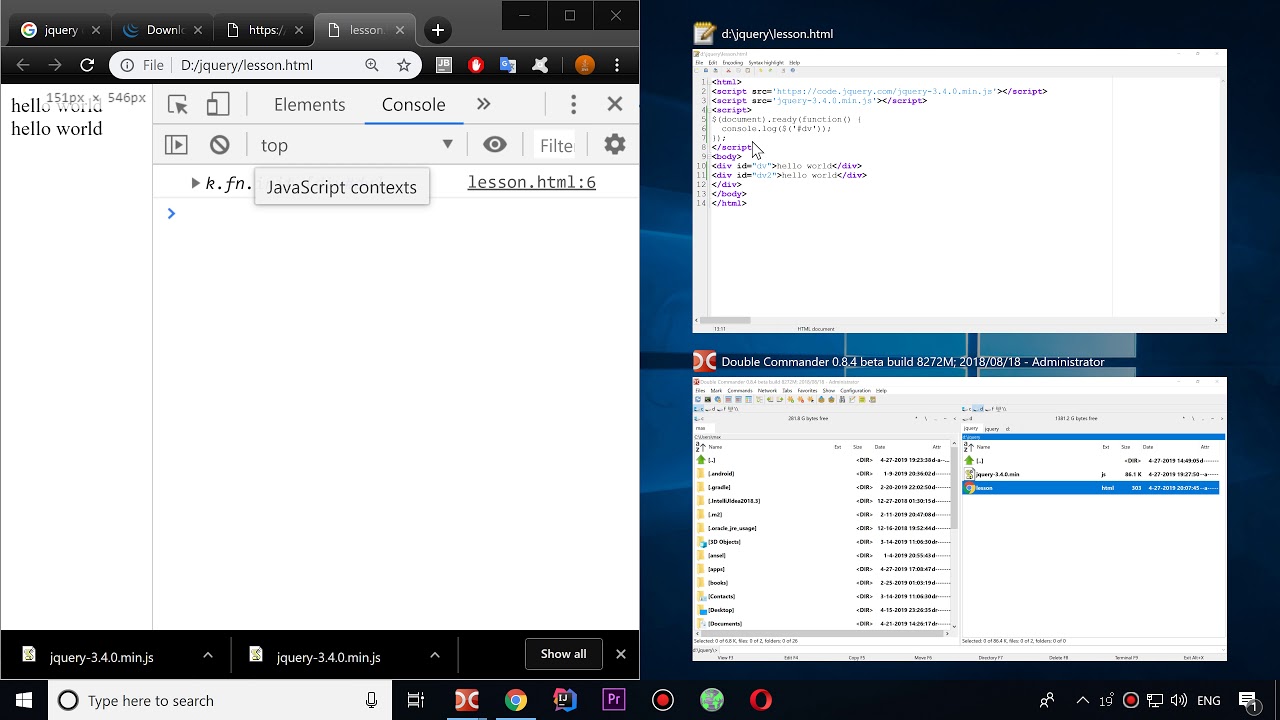The image size is (1280, 720).
Task: Open DevTools customize three-dot menu
Action: coord(573,104)
